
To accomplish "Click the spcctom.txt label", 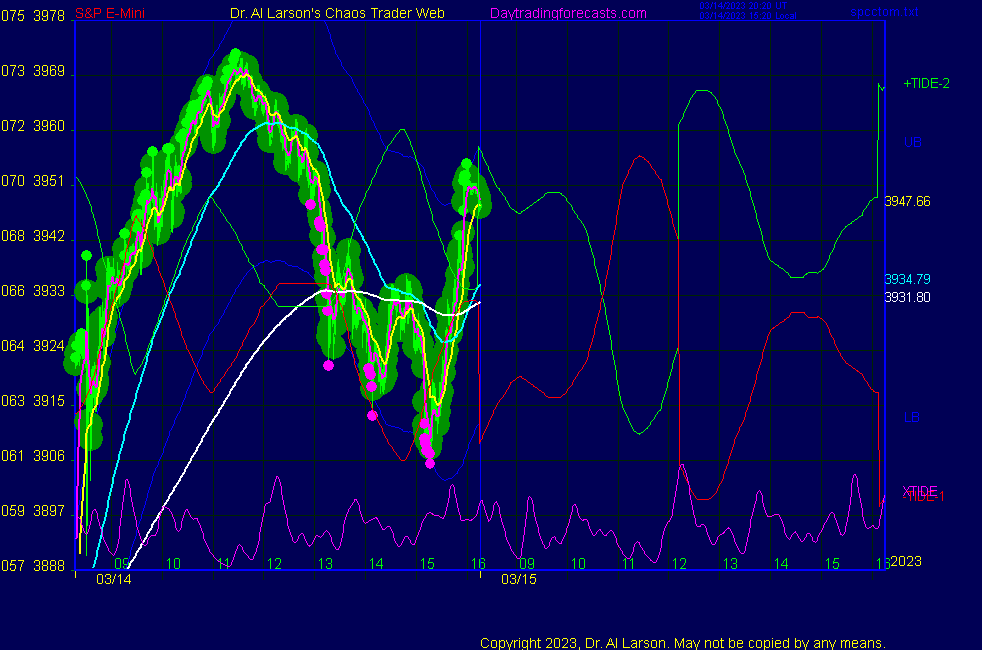I will [x=884, y=11].
